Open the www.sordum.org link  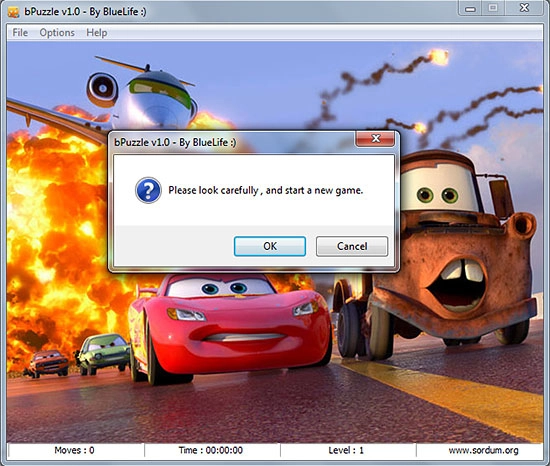(483, 450)
